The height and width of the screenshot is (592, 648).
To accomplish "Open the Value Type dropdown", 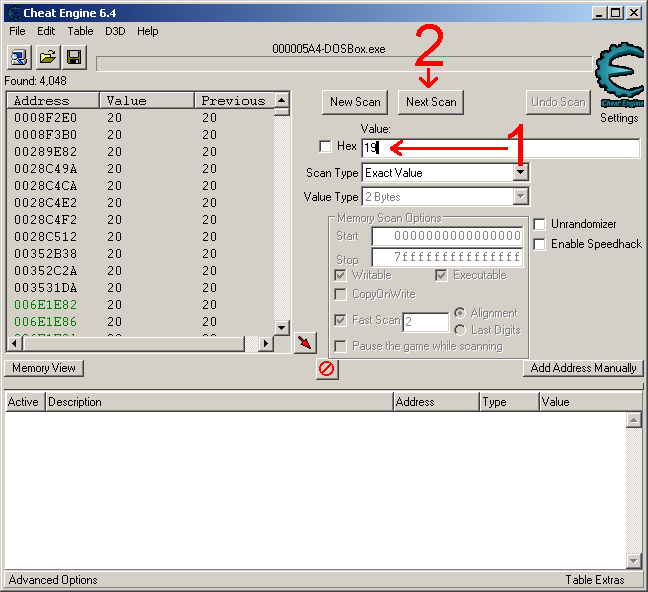I will click(x=520, y=197).
